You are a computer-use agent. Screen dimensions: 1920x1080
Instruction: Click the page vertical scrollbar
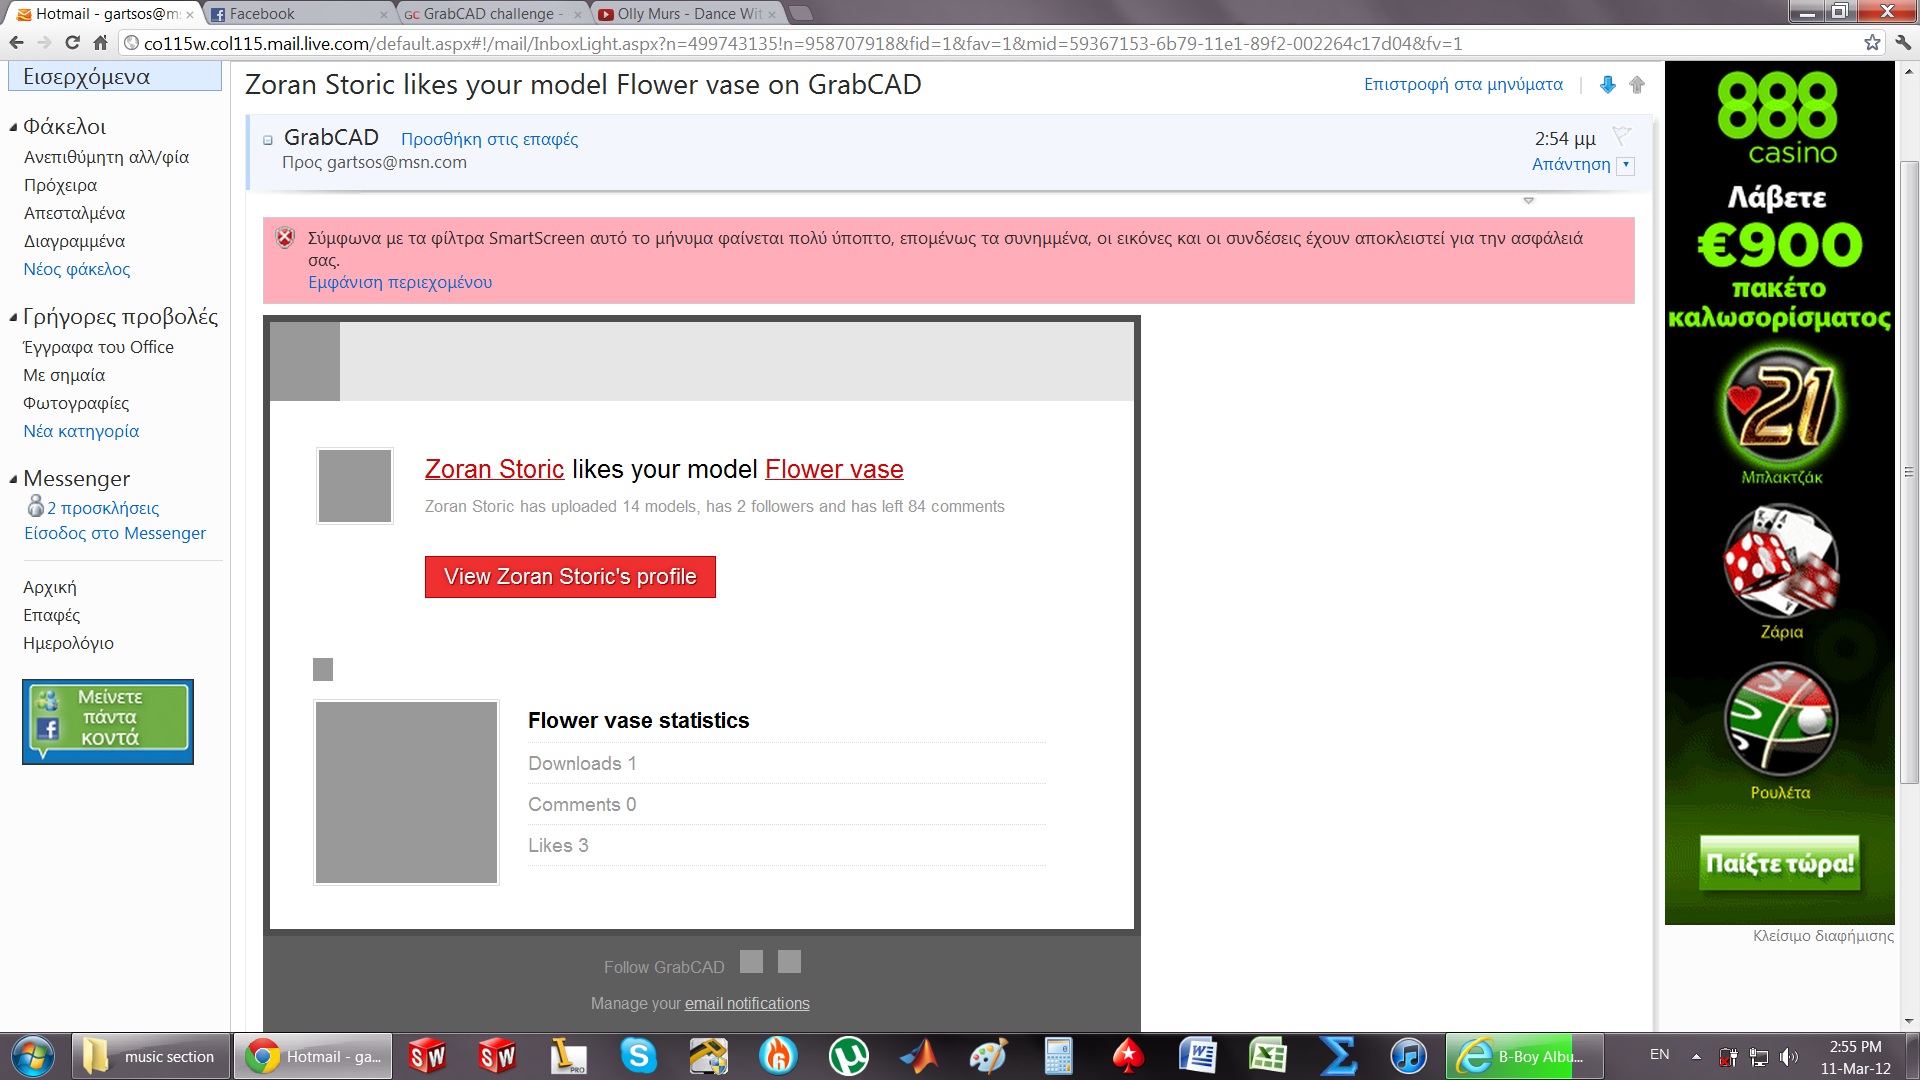[1908, 470]
